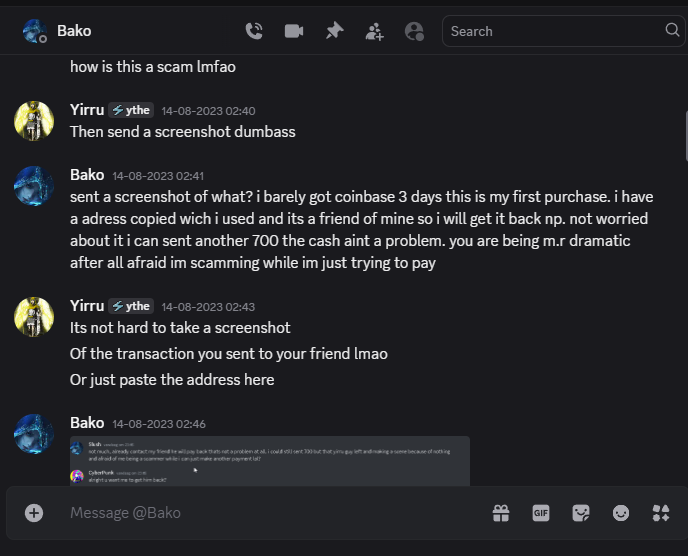
Task: Toggle the user profile panel icon
Action: pos(414,31)
